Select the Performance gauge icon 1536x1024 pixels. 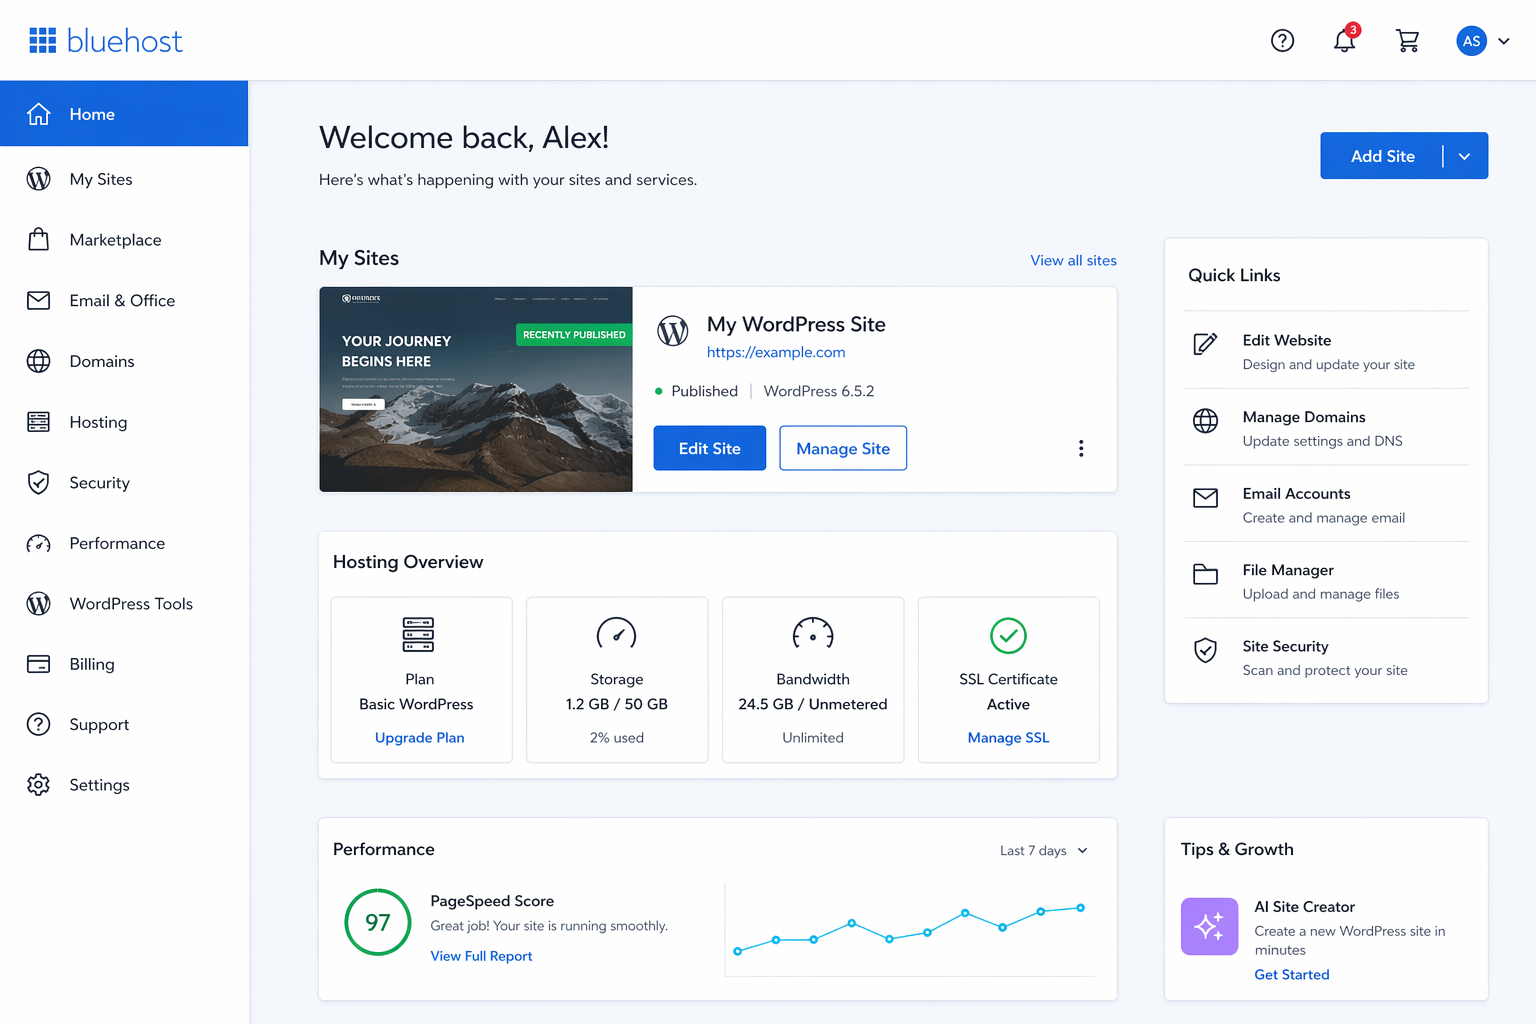tap(38, 543)
